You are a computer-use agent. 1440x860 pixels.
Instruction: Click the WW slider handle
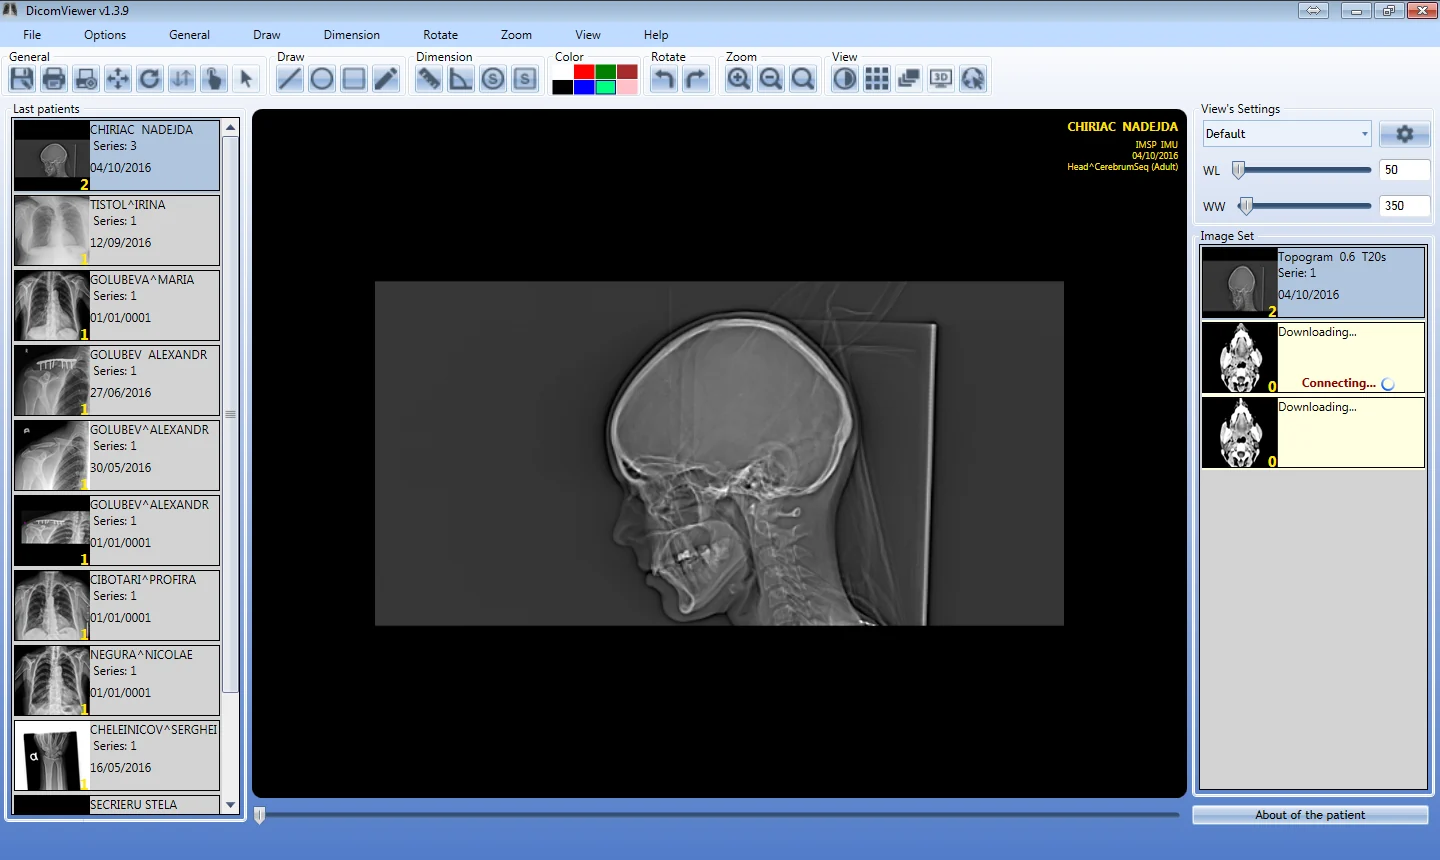click(x=1246, y=206)
